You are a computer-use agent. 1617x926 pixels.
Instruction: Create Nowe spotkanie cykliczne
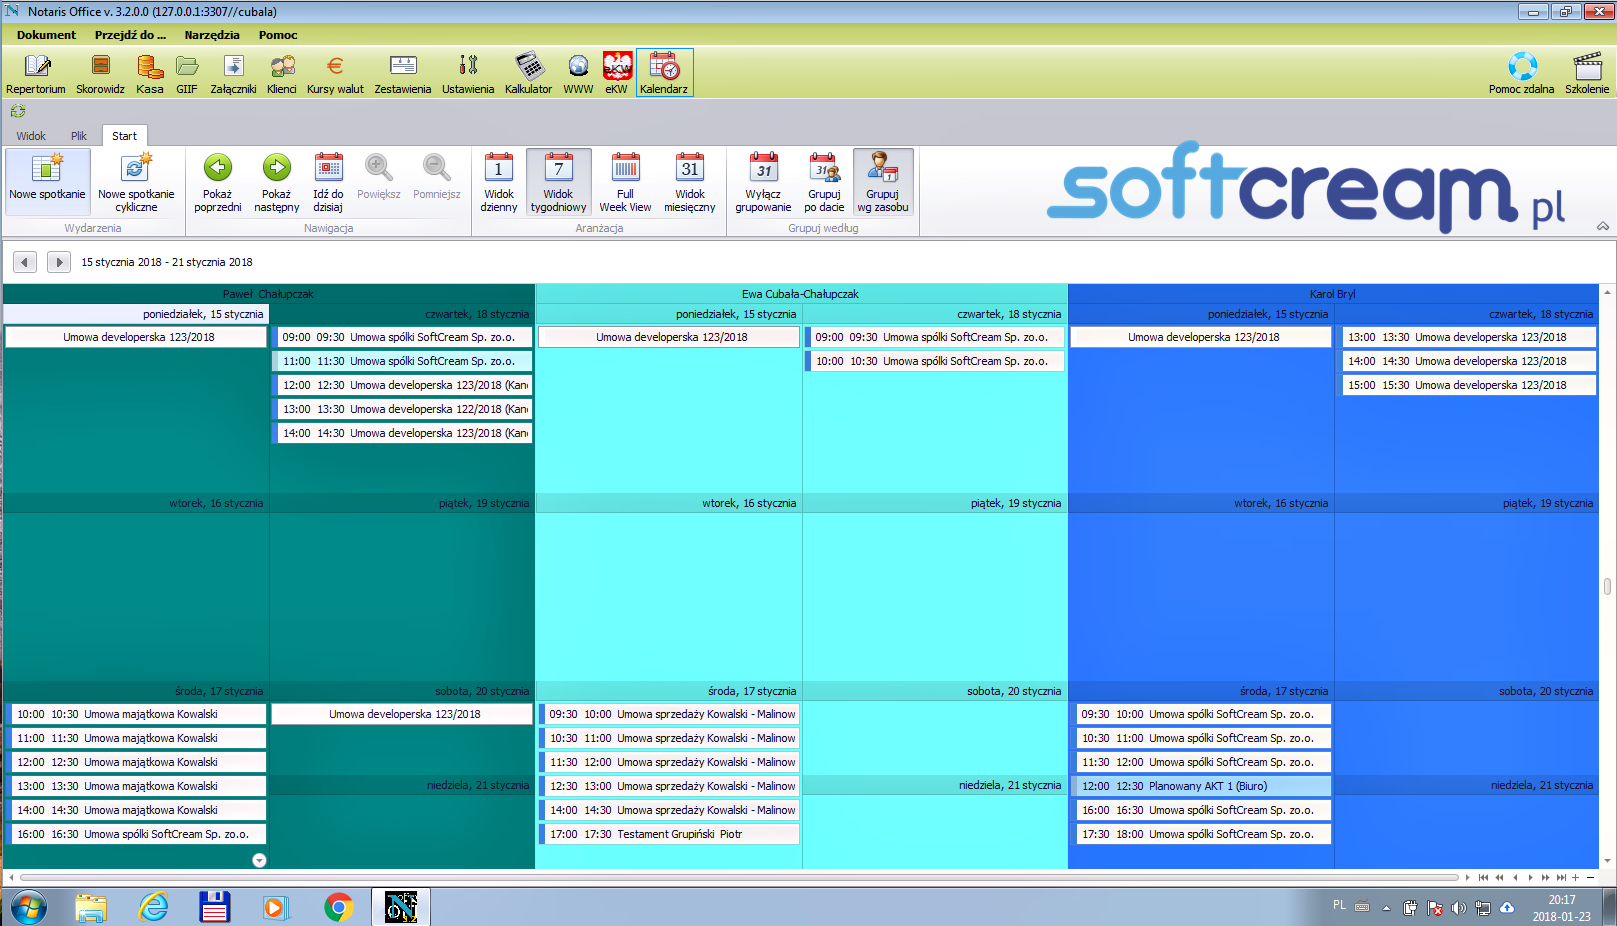click(x=136, y=182)
